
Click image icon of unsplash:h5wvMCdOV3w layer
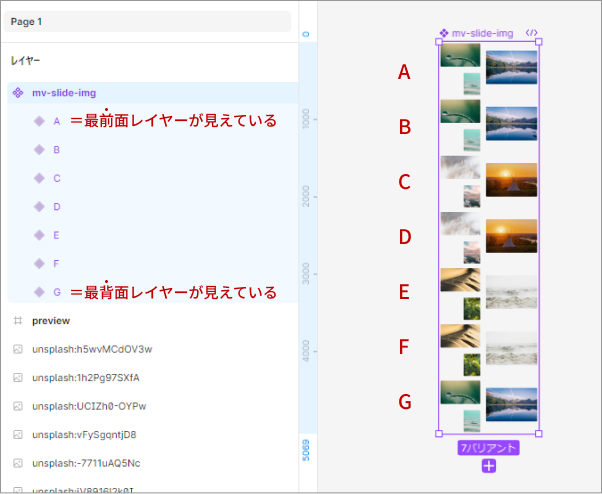[x=17, y=349]
